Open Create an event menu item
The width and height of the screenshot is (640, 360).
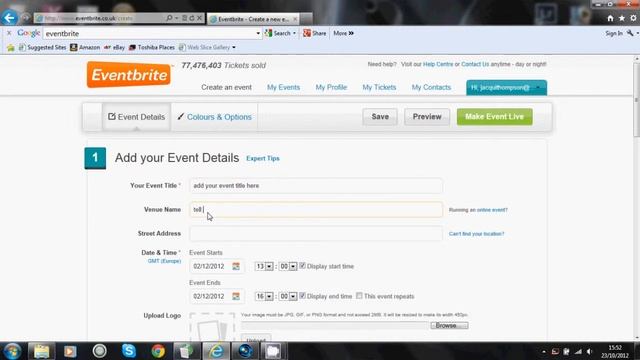[226, 87]
